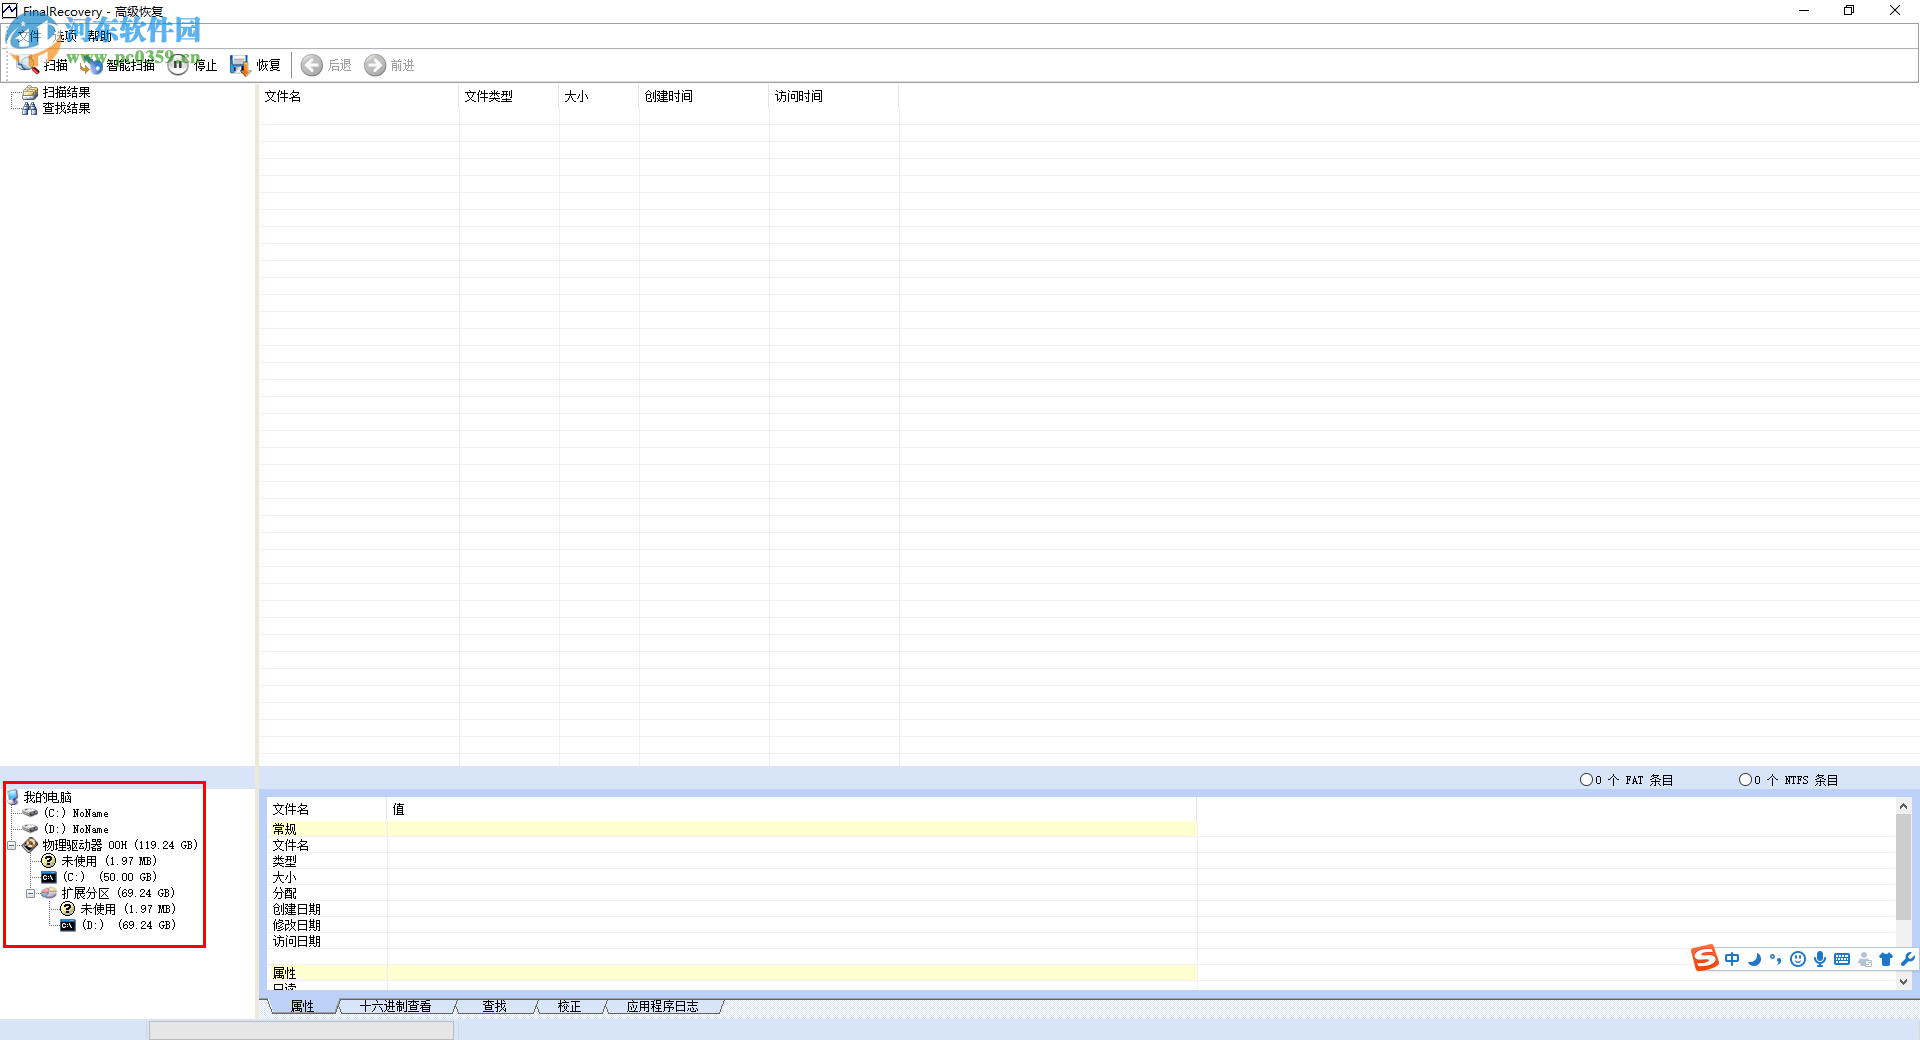Open the emoji smiley on input bar
This screenshot has width=1920, height=1040.
(x=1798, y=959)
